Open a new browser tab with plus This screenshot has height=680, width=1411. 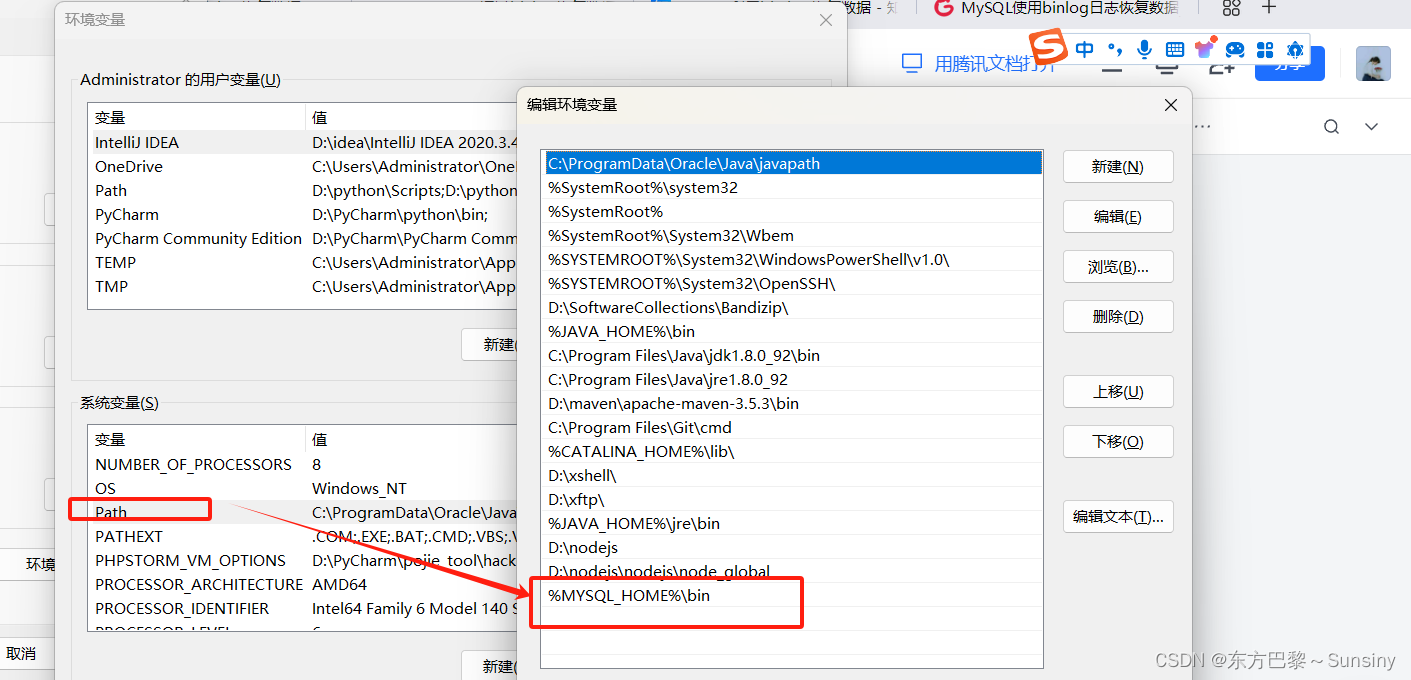(x=1269, y=8)
